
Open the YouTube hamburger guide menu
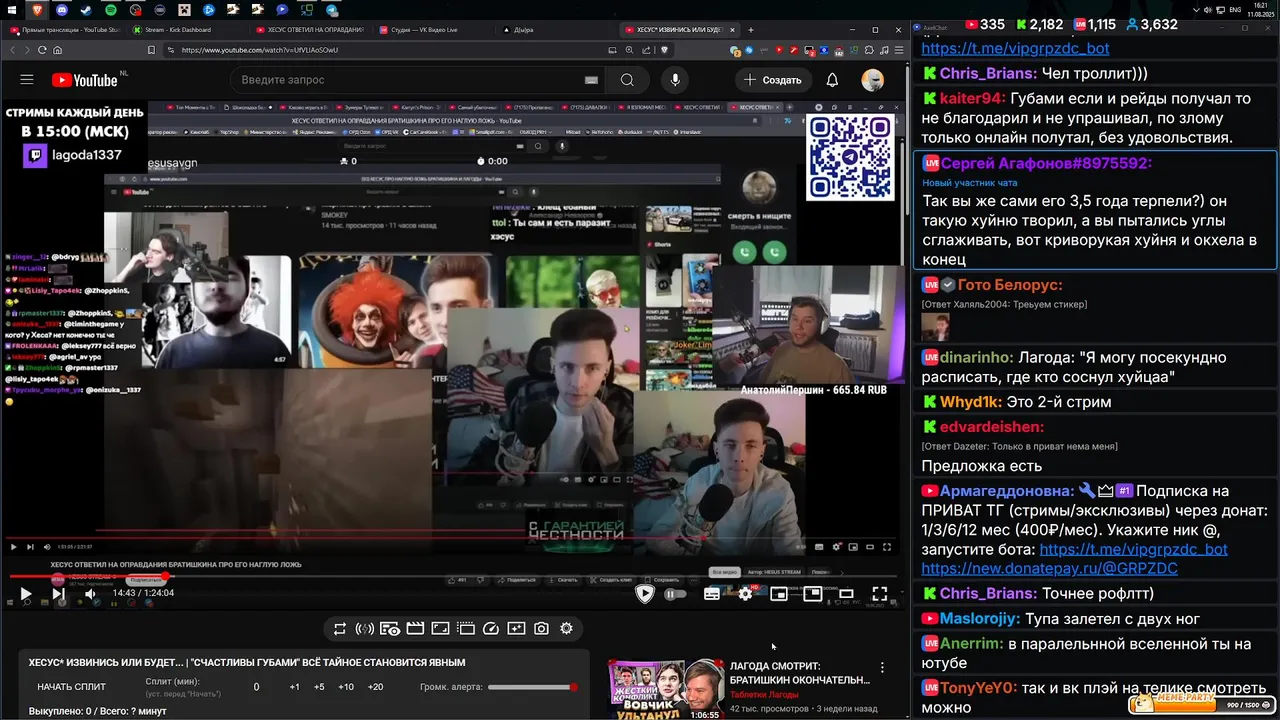pyautogui.click(x=27, y=80)
